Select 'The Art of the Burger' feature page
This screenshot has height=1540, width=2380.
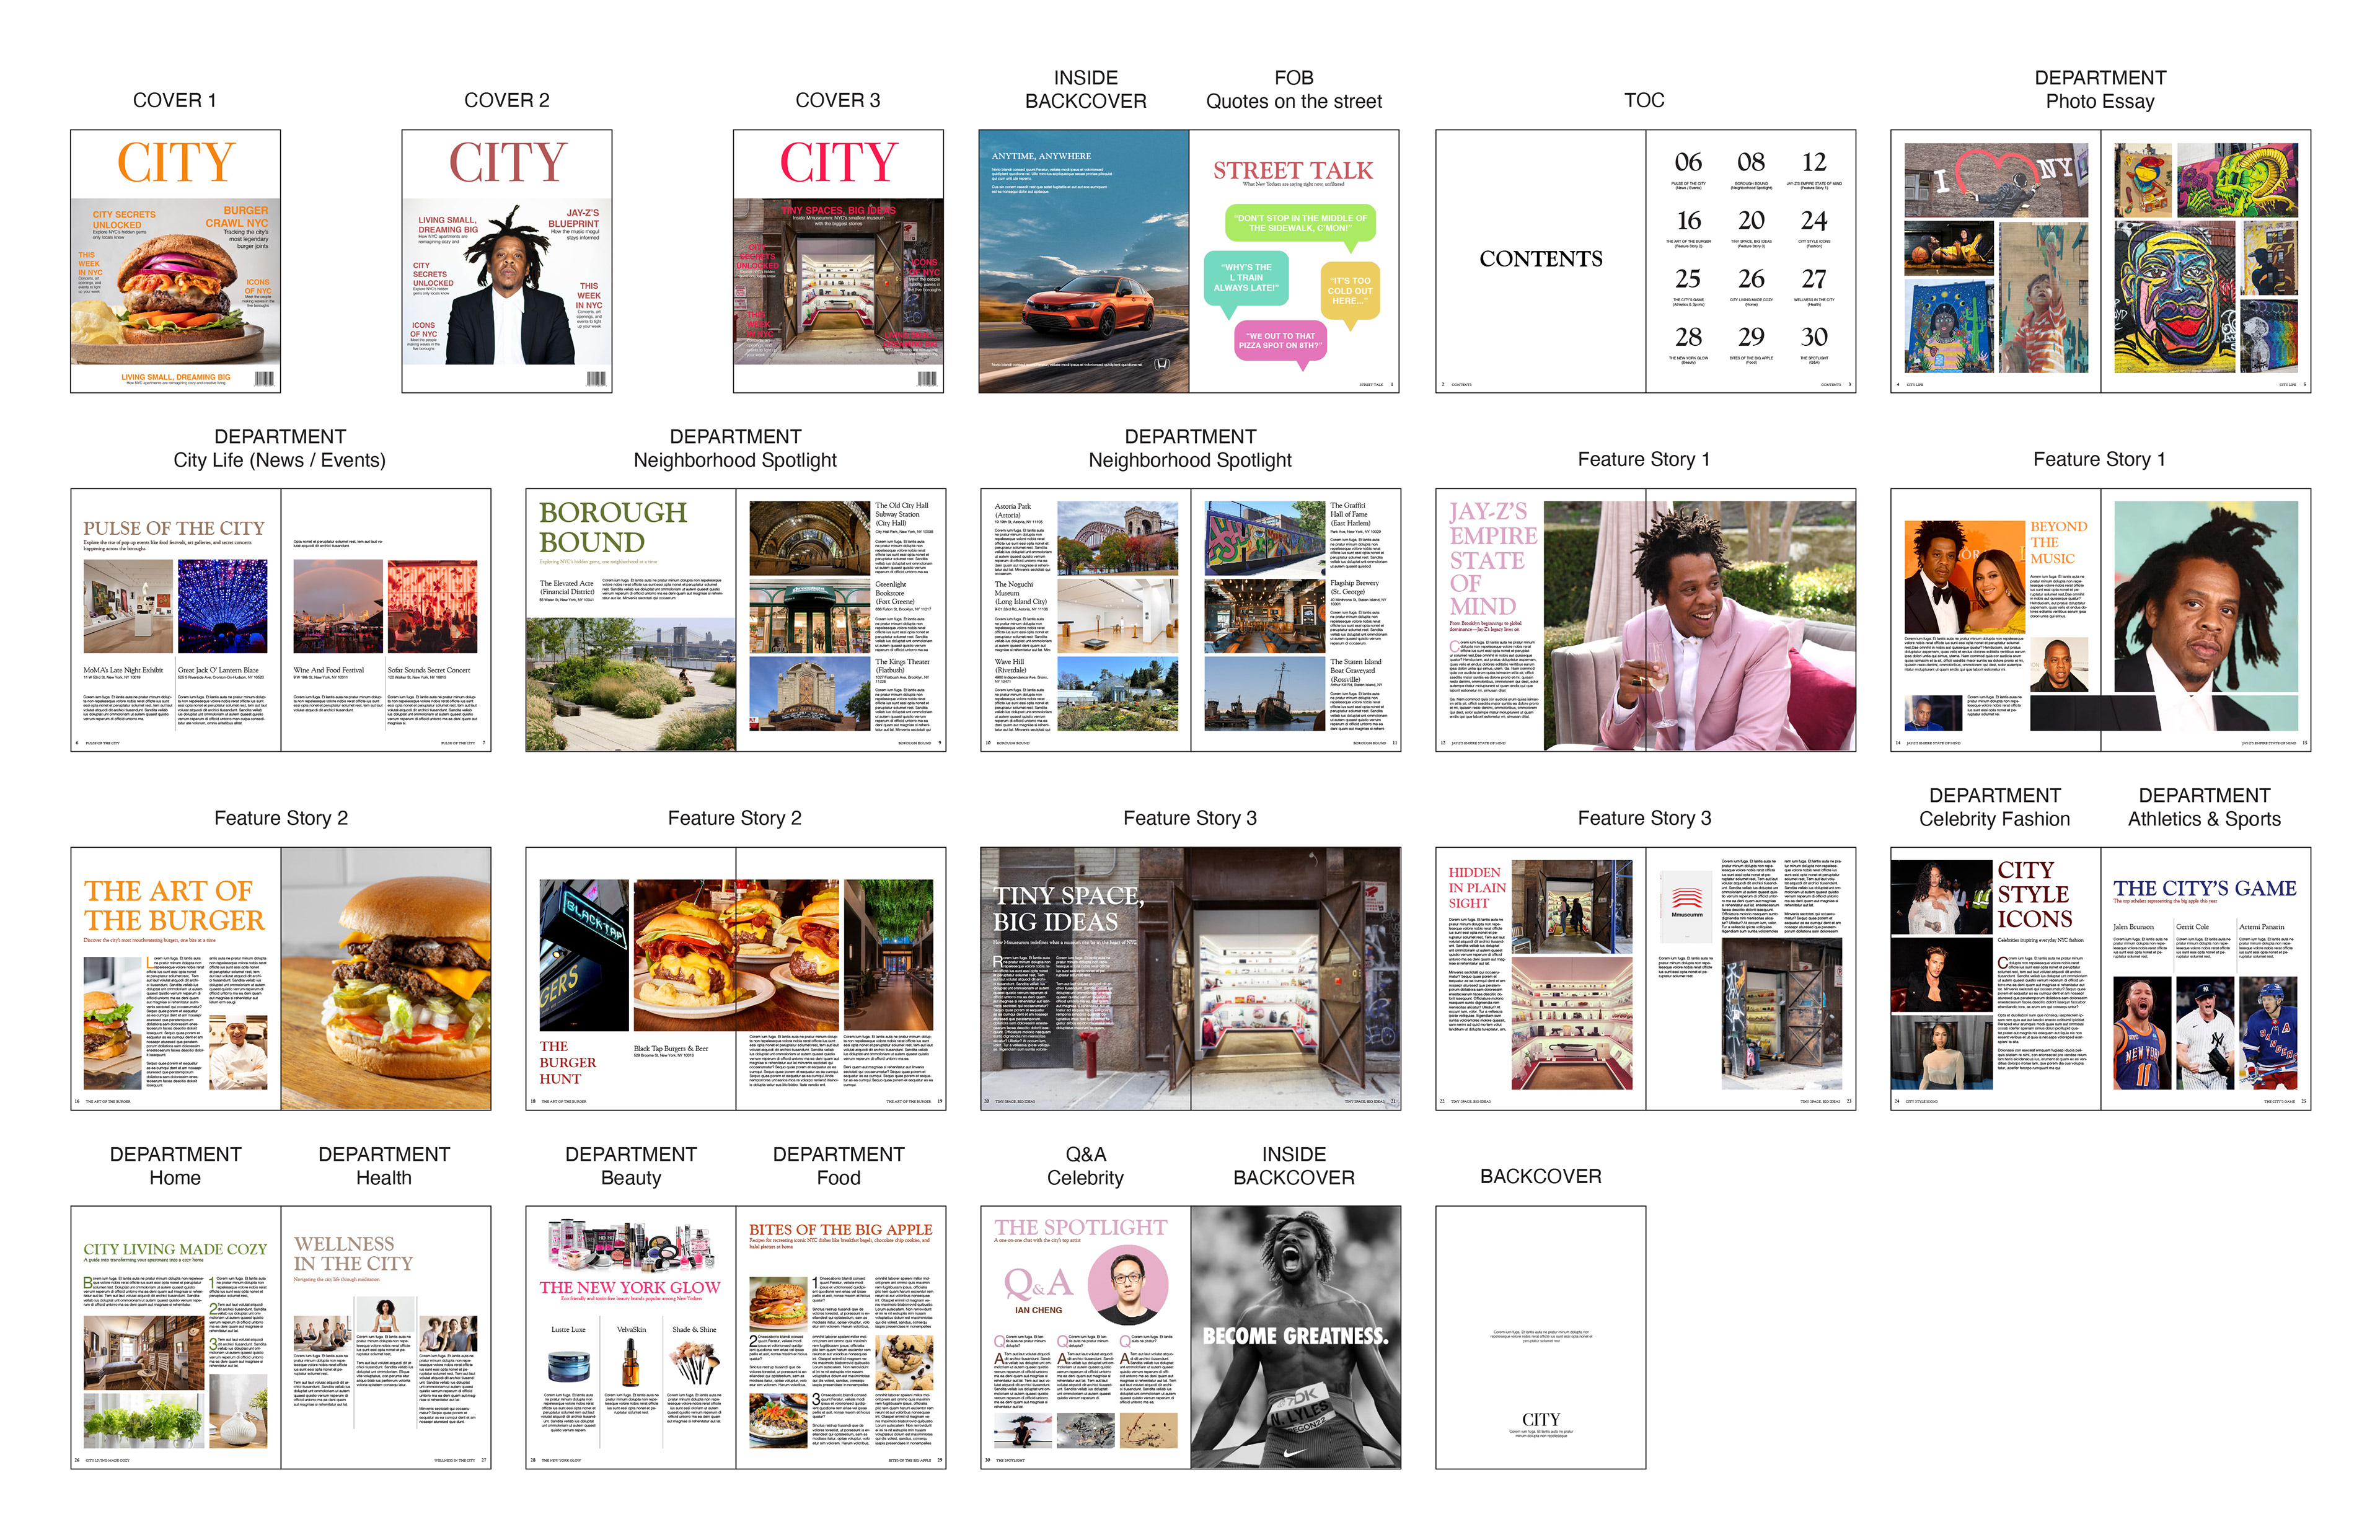point(174,905)
